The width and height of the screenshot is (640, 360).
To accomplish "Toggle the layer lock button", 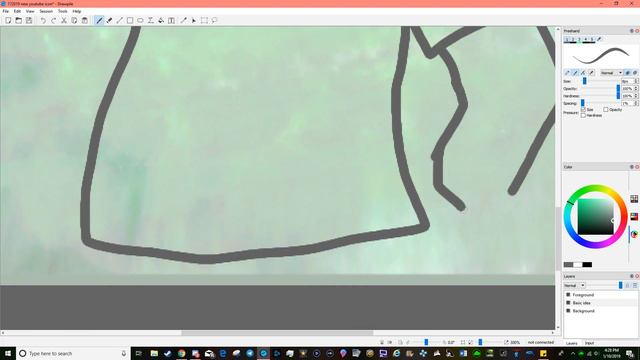I will 628,285.
